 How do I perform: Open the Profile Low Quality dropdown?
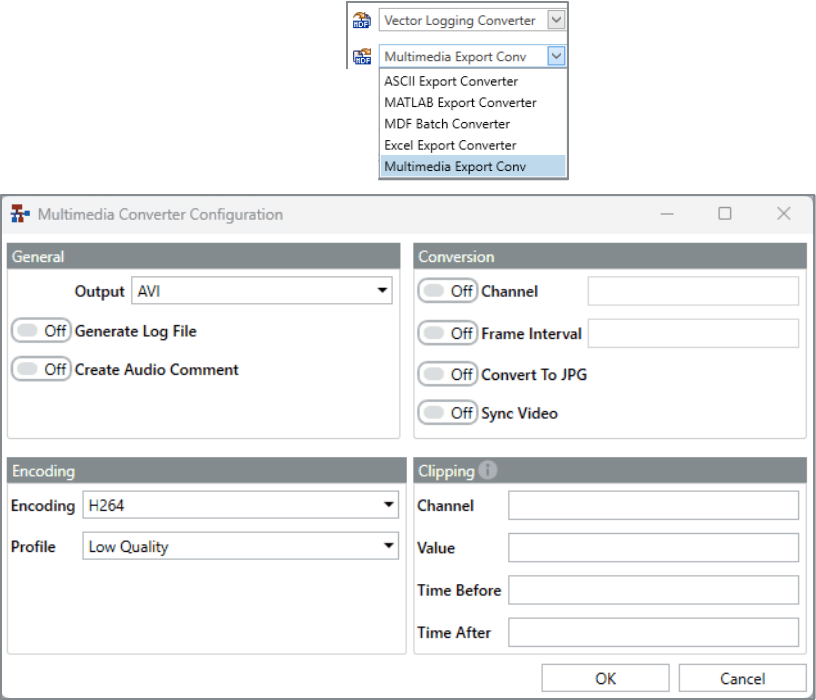240,546
